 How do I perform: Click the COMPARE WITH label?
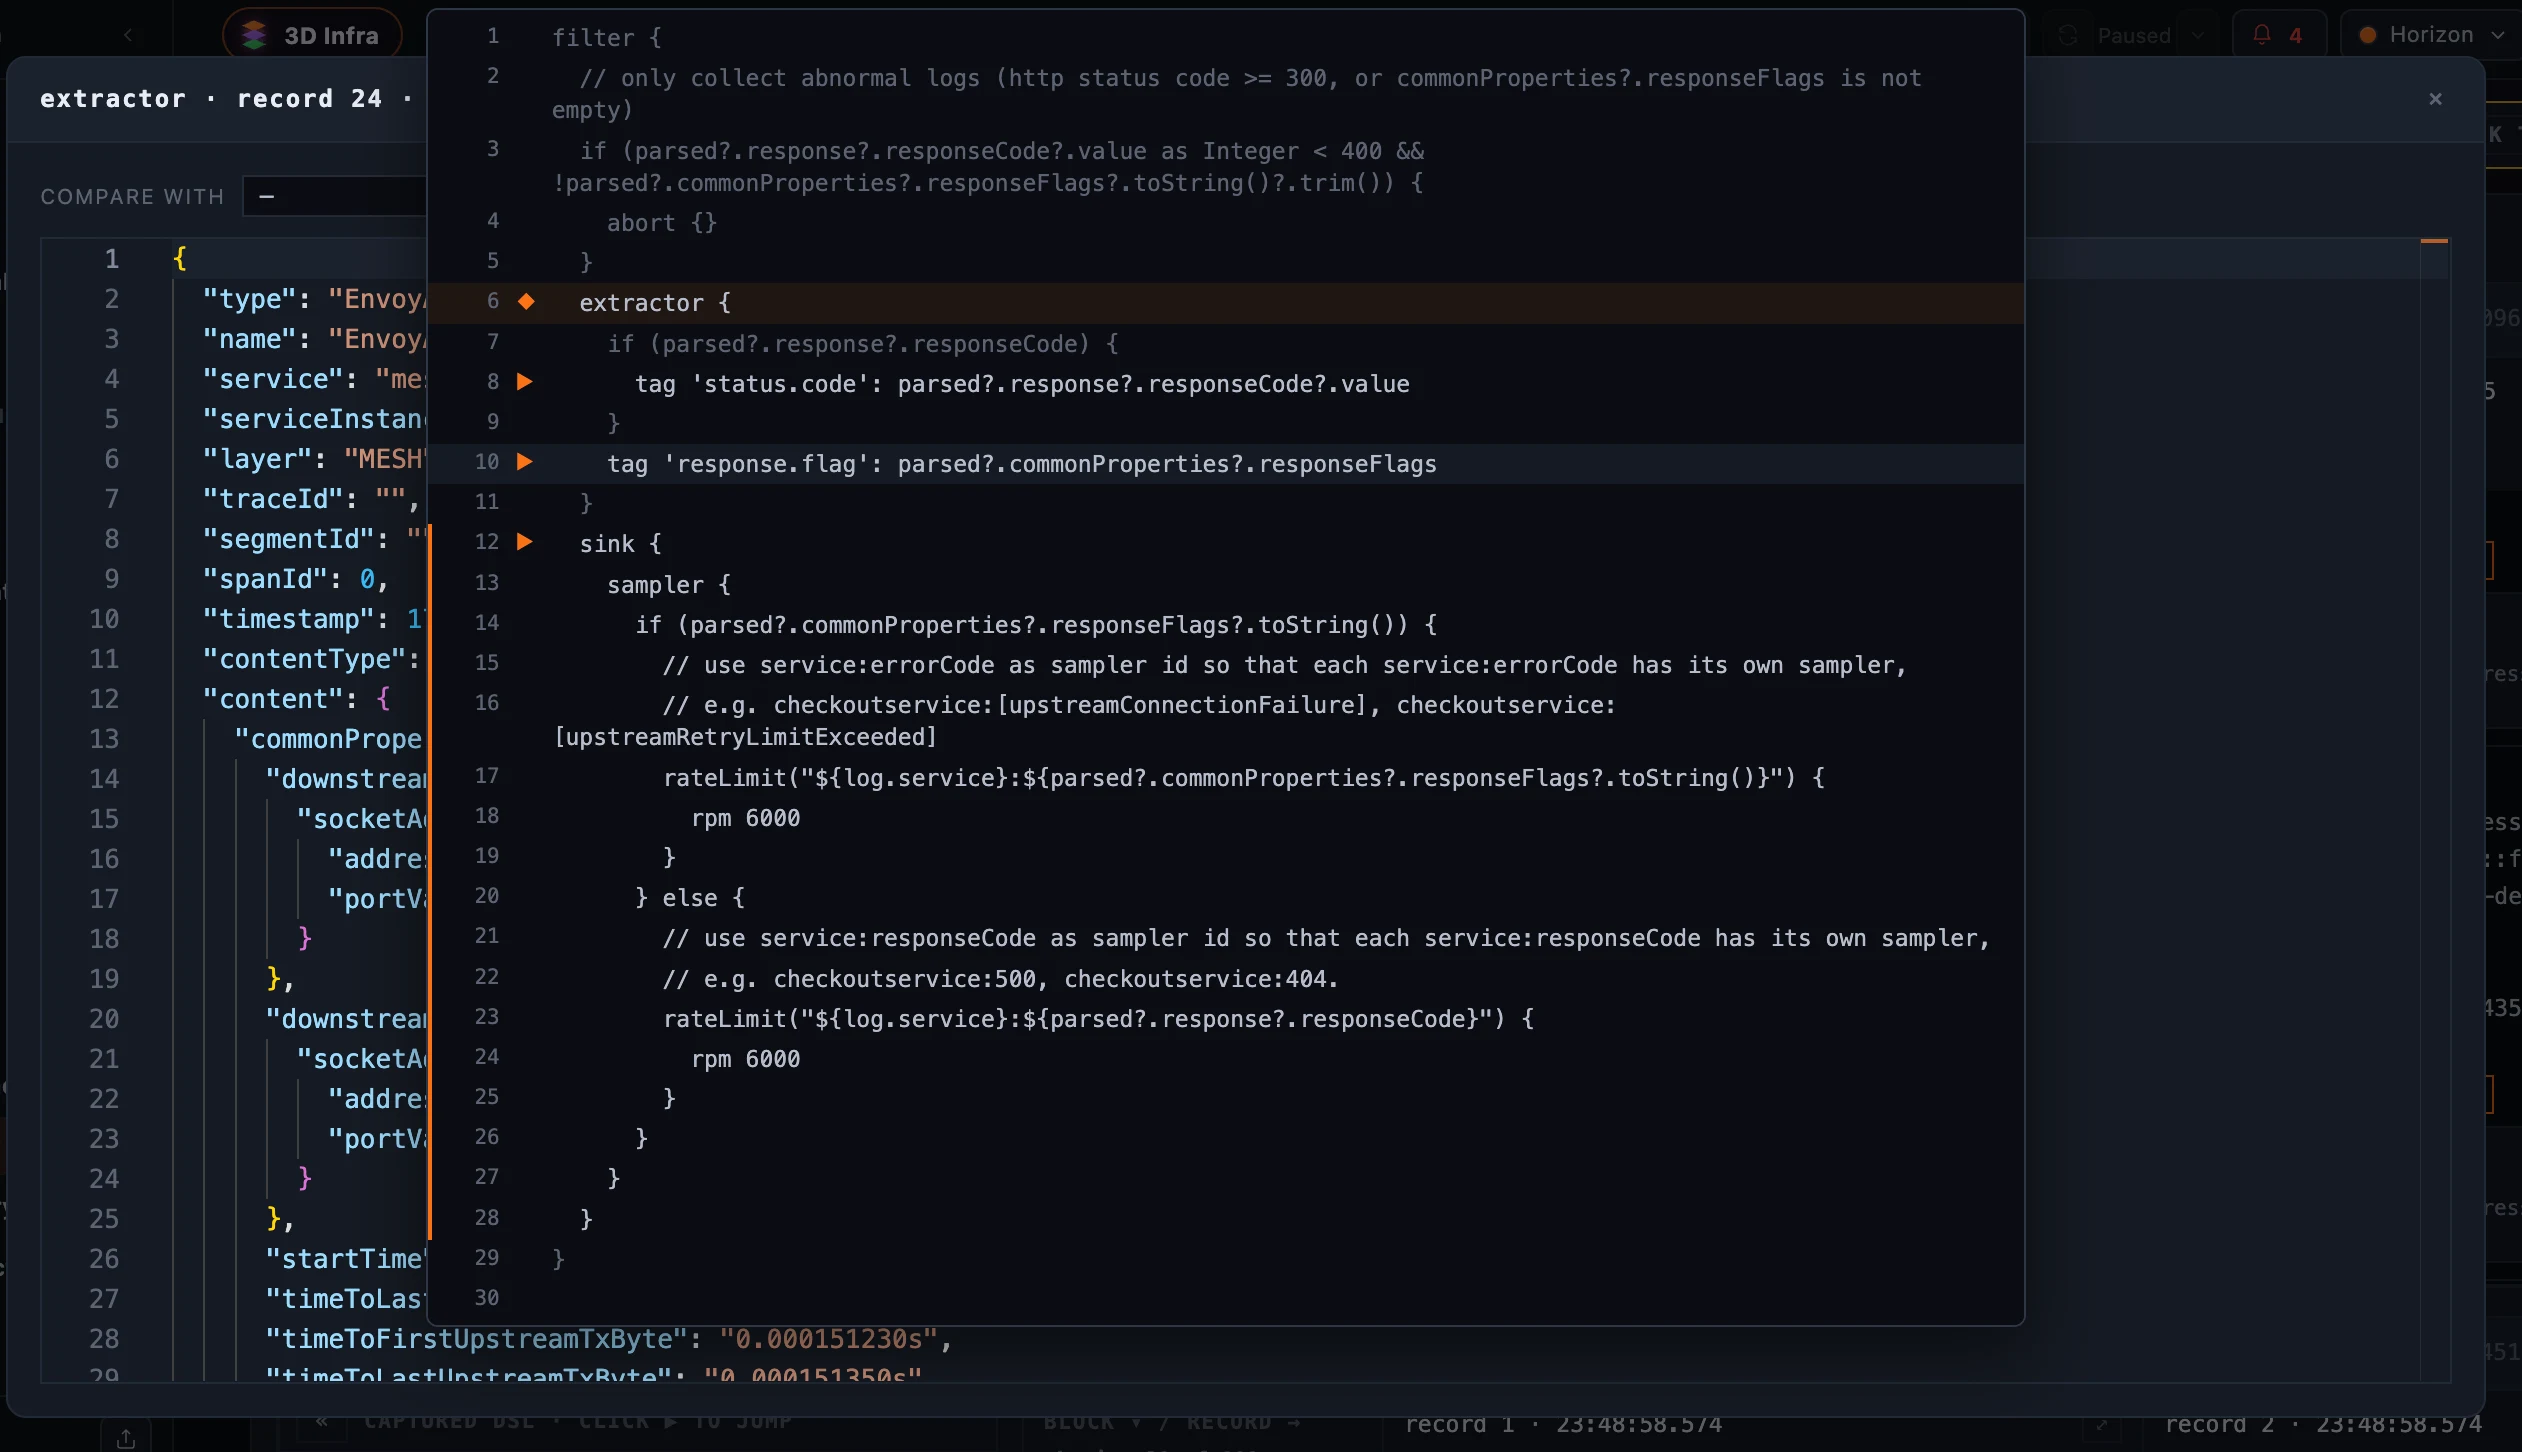tap(132, 196)
